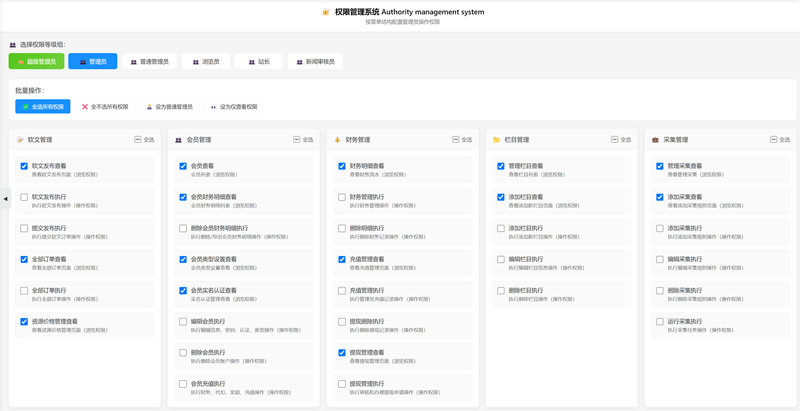
Task: Enable the 删除会员财务明细执行 permission
Action: 183,228
